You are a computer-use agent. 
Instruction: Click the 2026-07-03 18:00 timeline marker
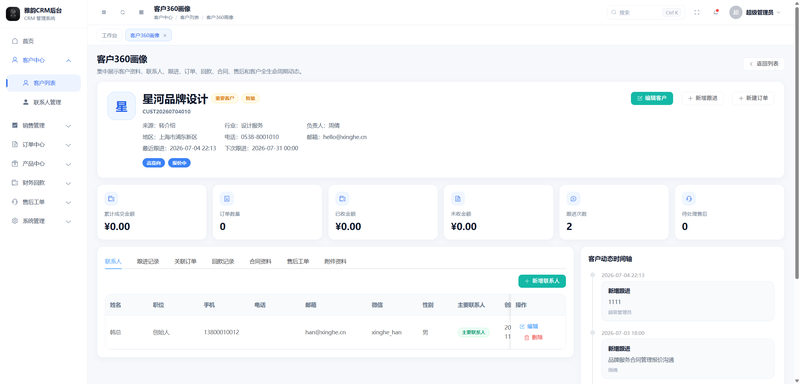(592, 332)
